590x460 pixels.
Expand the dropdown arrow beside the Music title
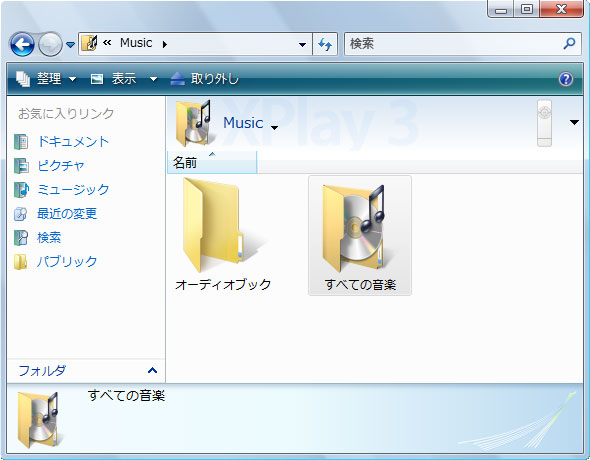click(275, 128)
